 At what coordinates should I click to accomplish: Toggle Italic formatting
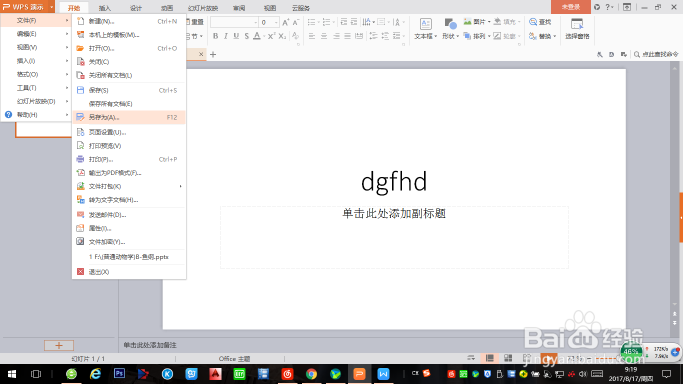(x=226, y=36)
